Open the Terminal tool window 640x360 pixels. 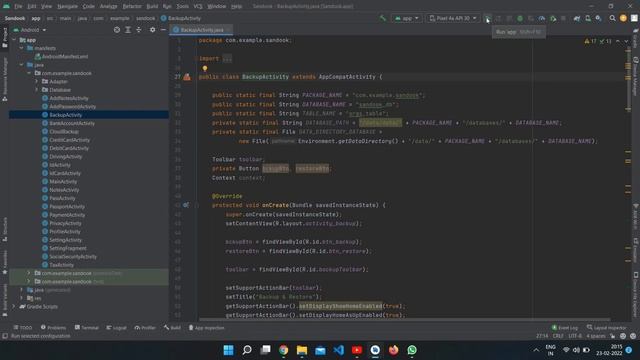coord(87,328)
